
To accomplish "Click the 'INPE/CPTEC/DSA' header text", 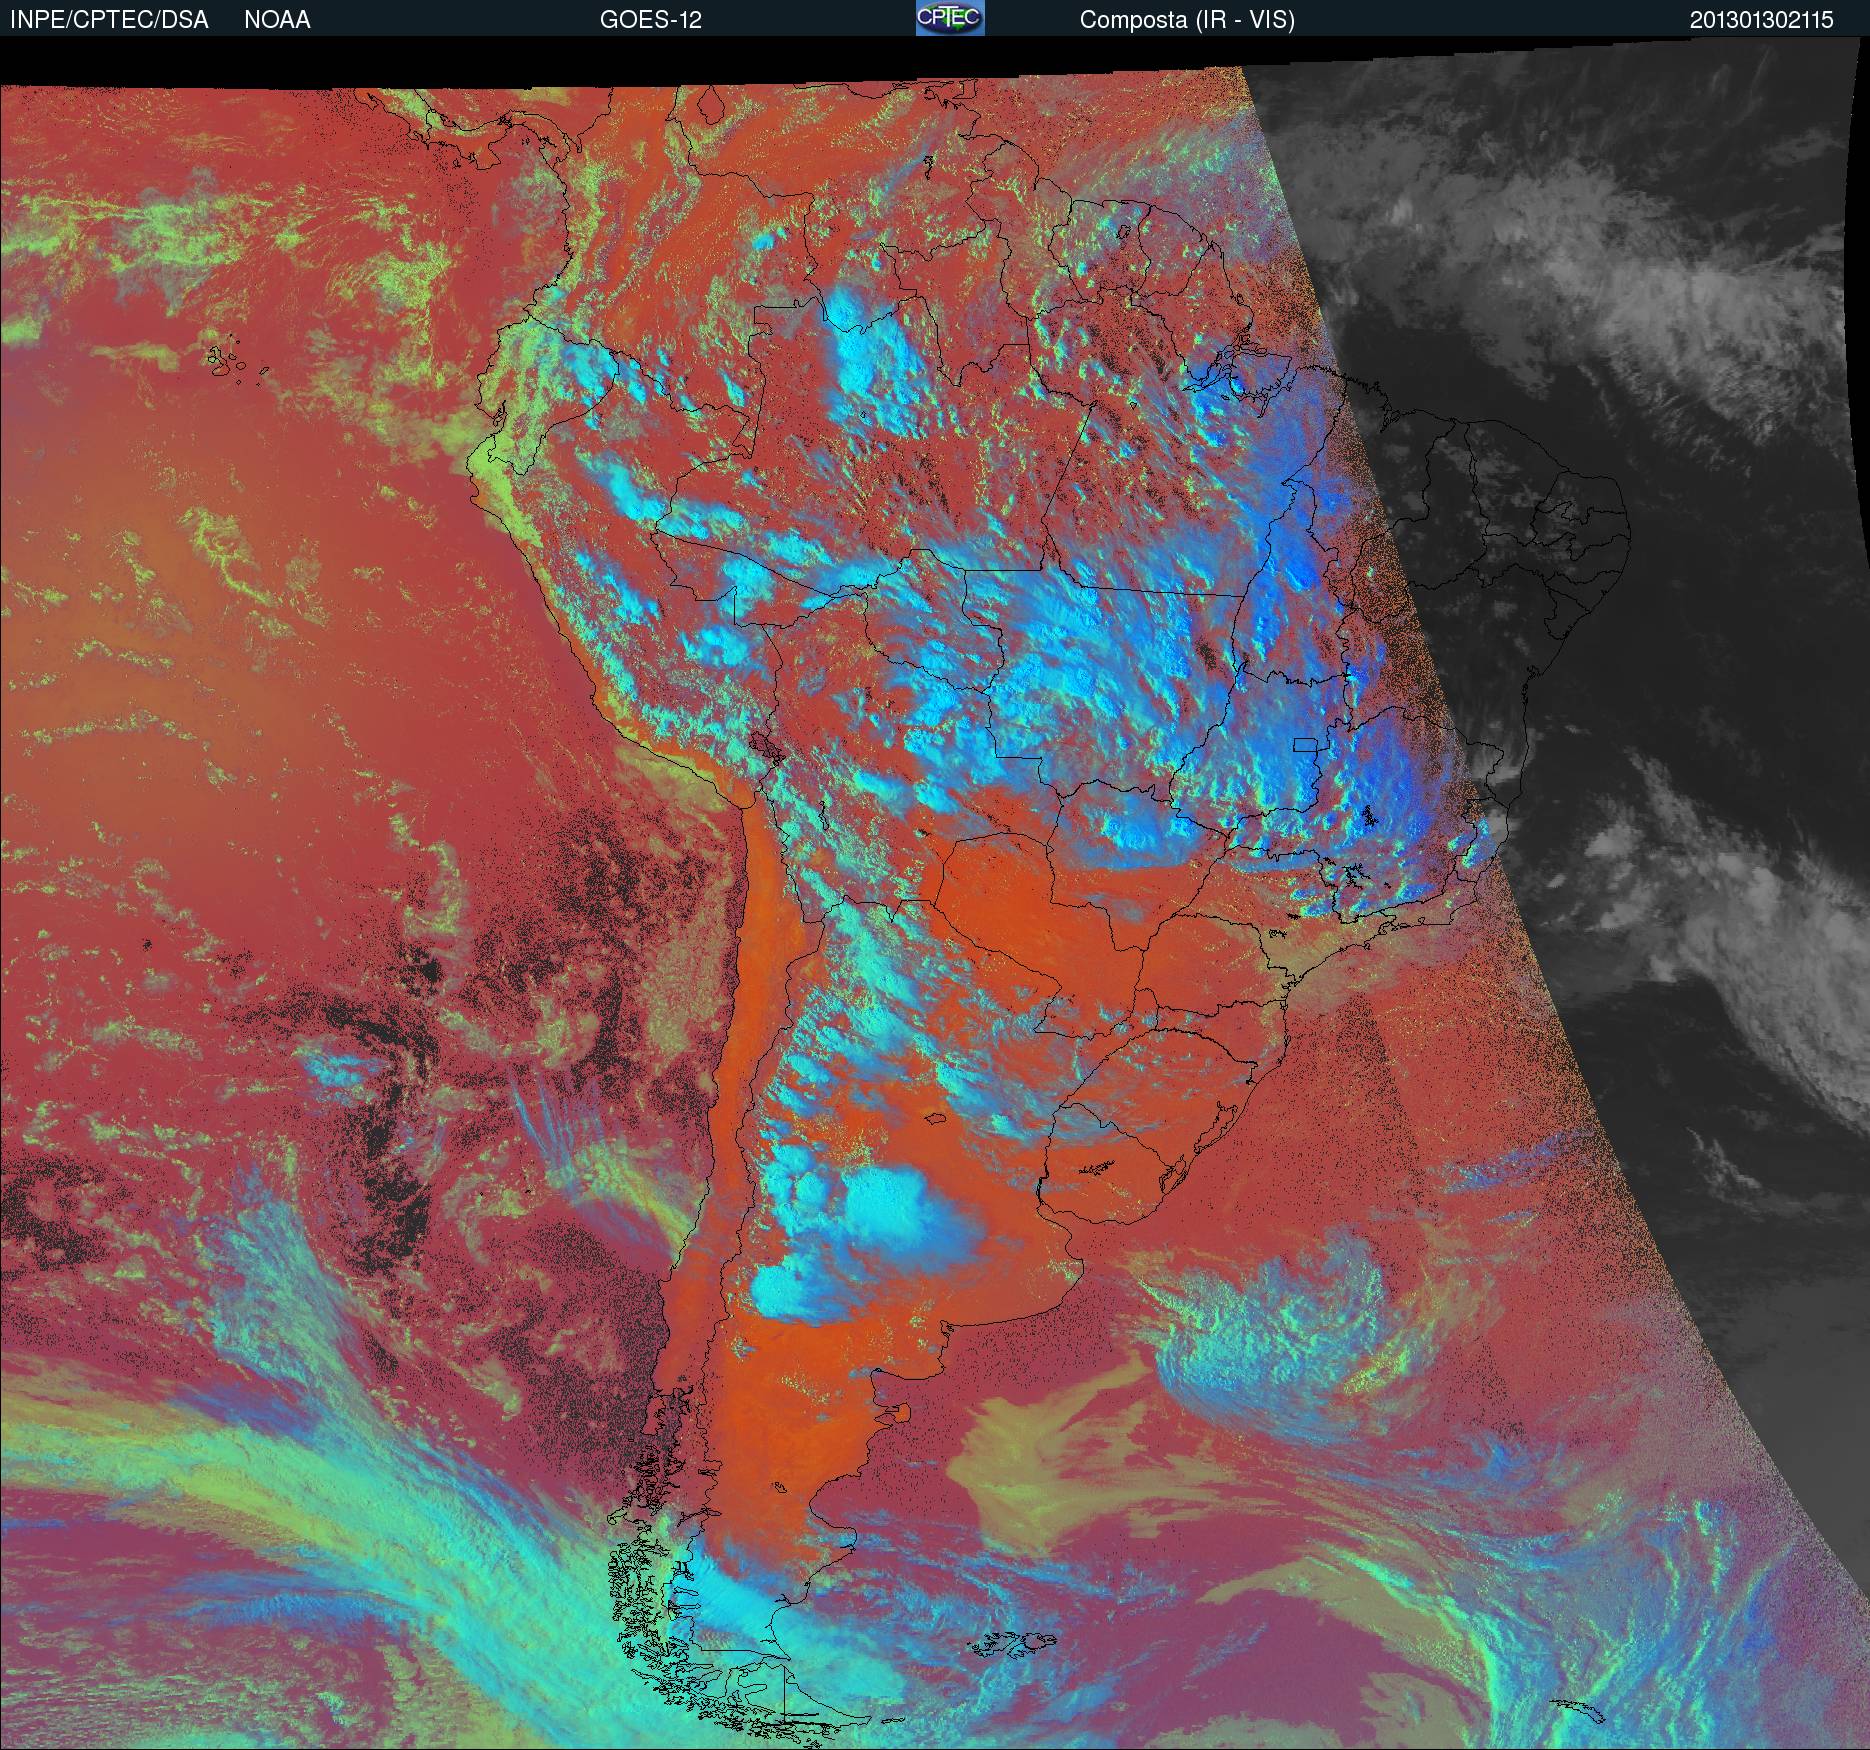I will 109,20.
